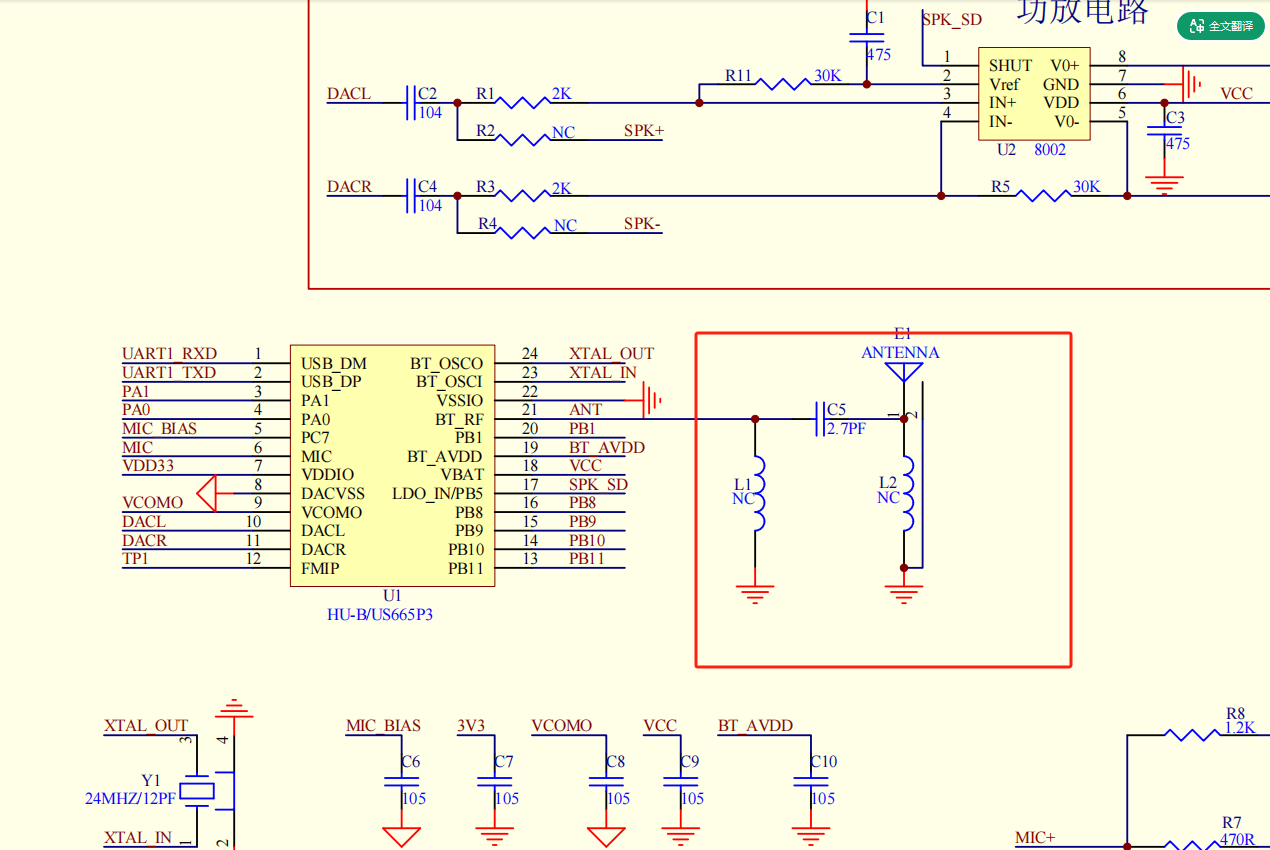
Task: Click the Y1 24MHZ crystal symbol
Action: point(197,791)
